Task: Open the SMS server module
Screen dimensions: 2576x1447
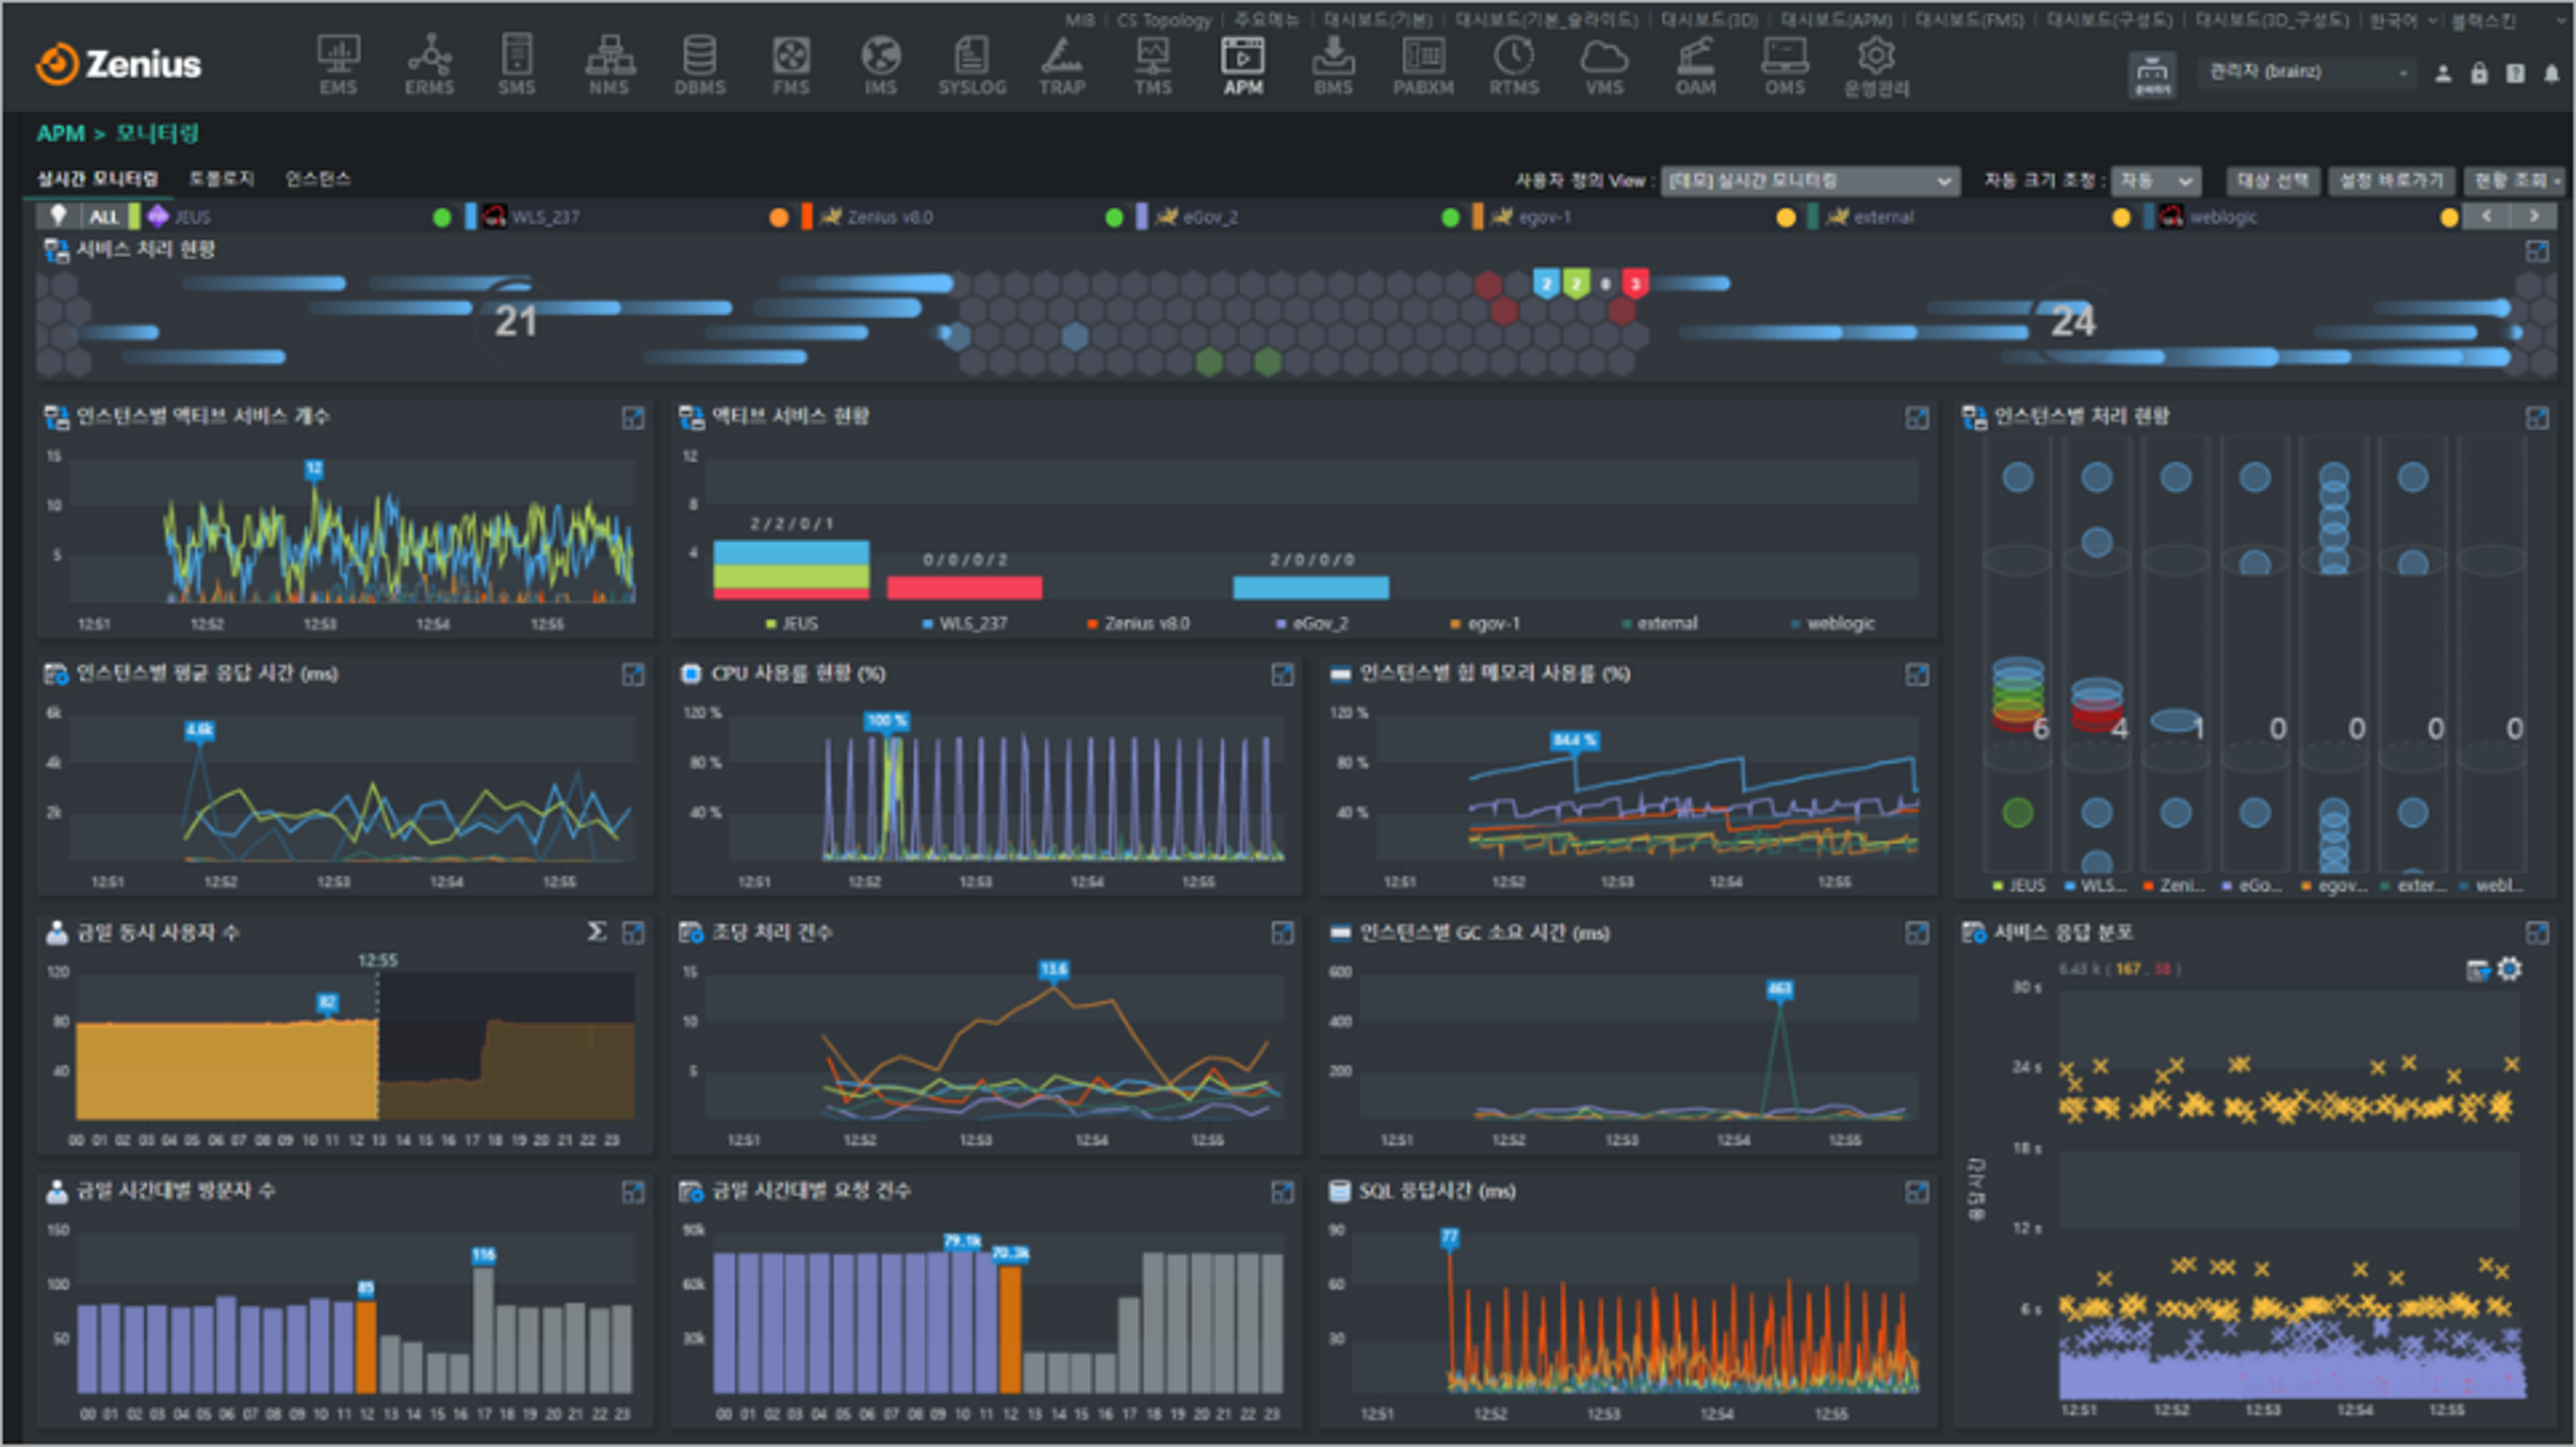Action: point(517,65)
